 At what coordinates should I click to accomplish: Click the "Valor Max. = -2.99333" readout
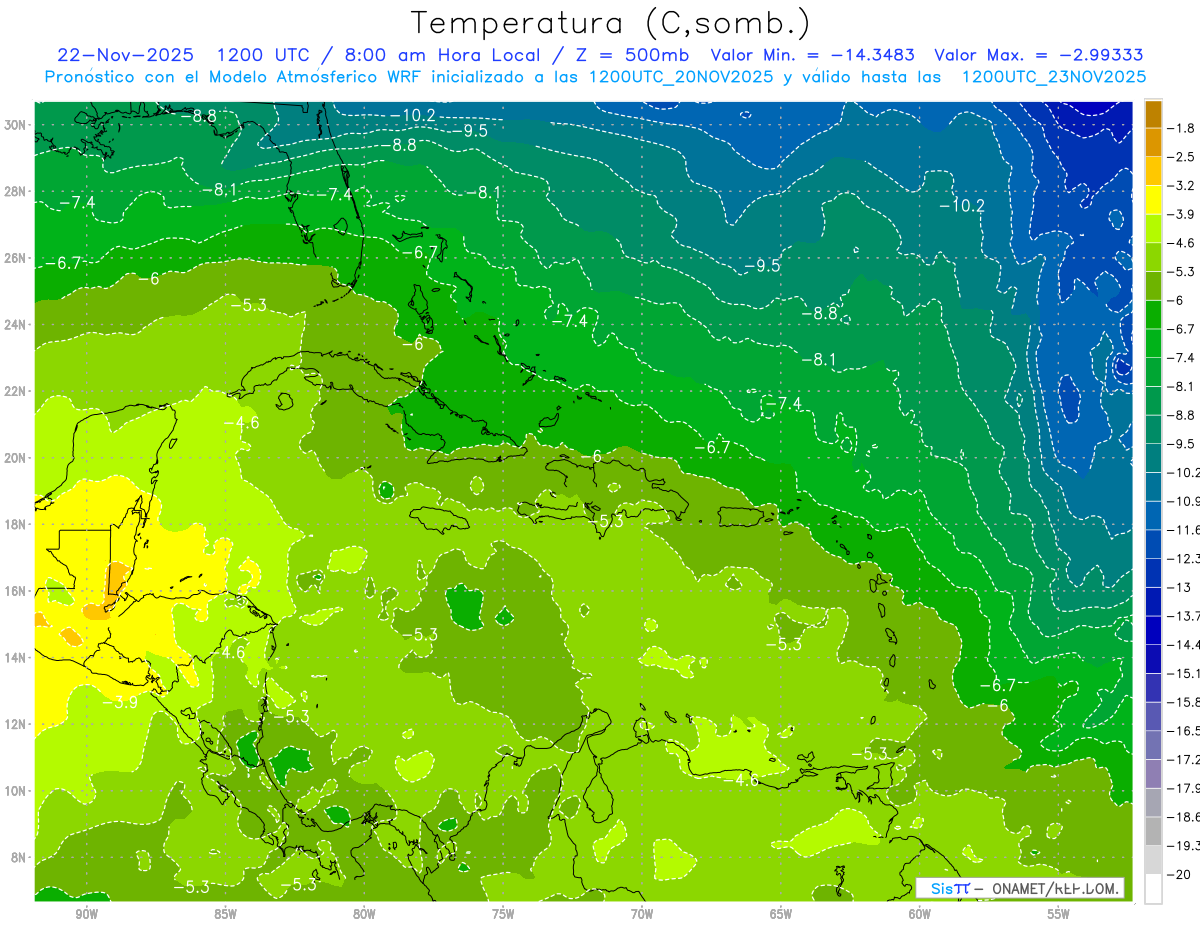click(1038, 55)
